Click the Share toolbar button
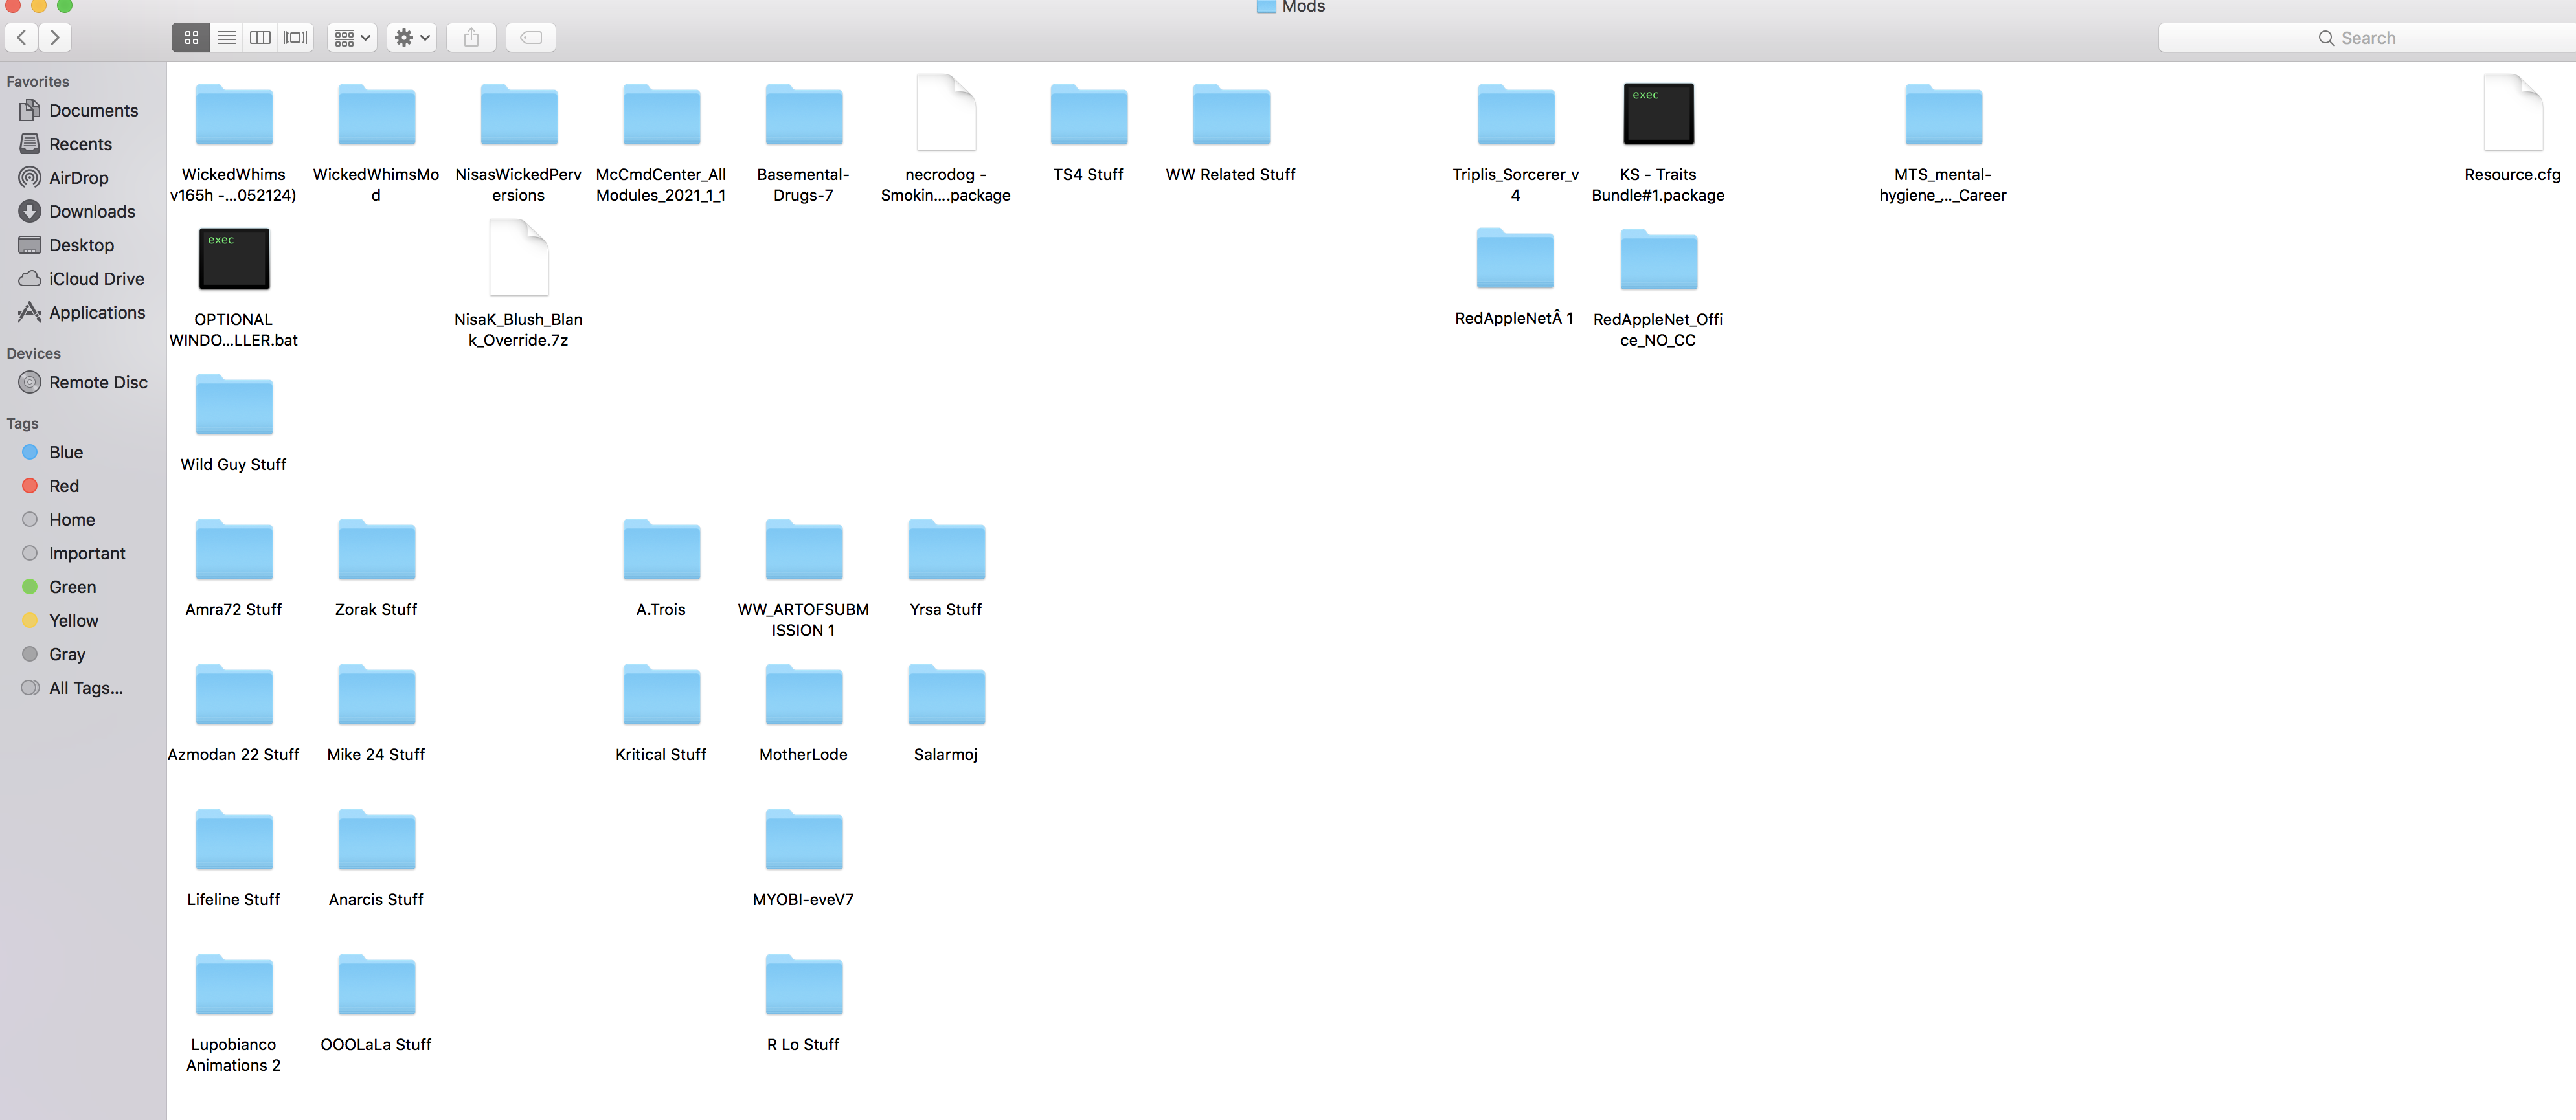Viewport: 2576px width, 1120px height. [x=471, y=38]
